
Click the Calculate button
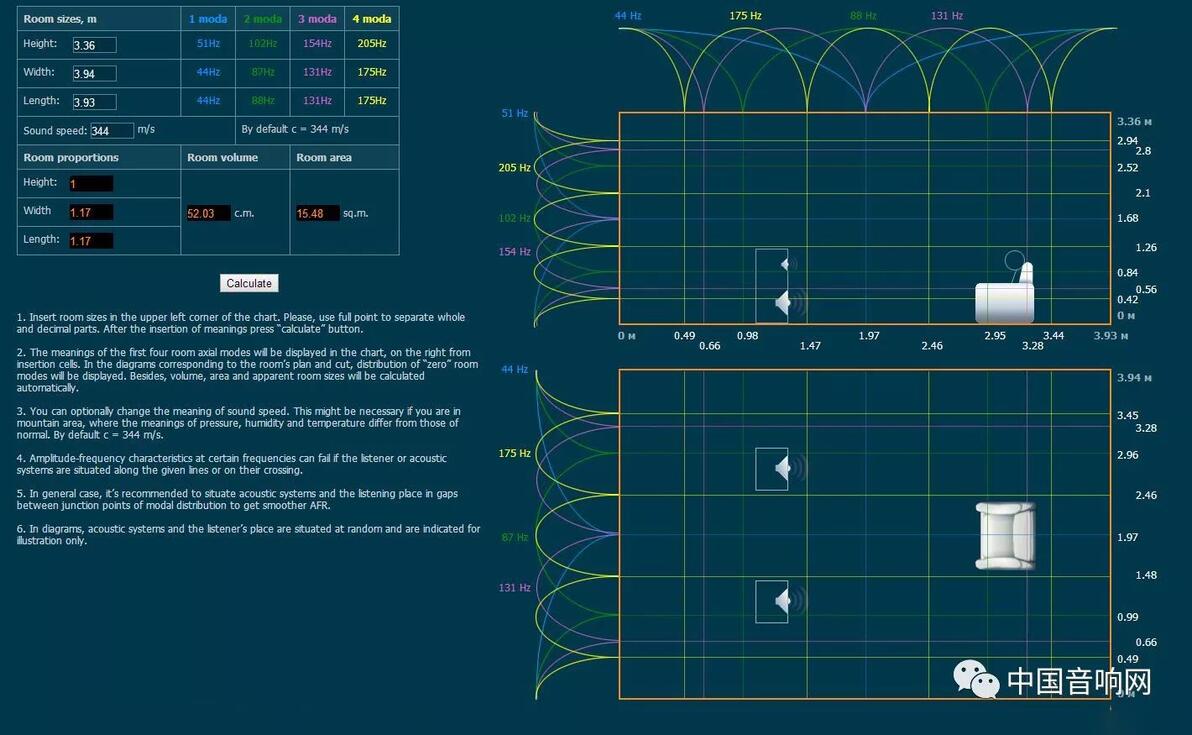(249, 283)
